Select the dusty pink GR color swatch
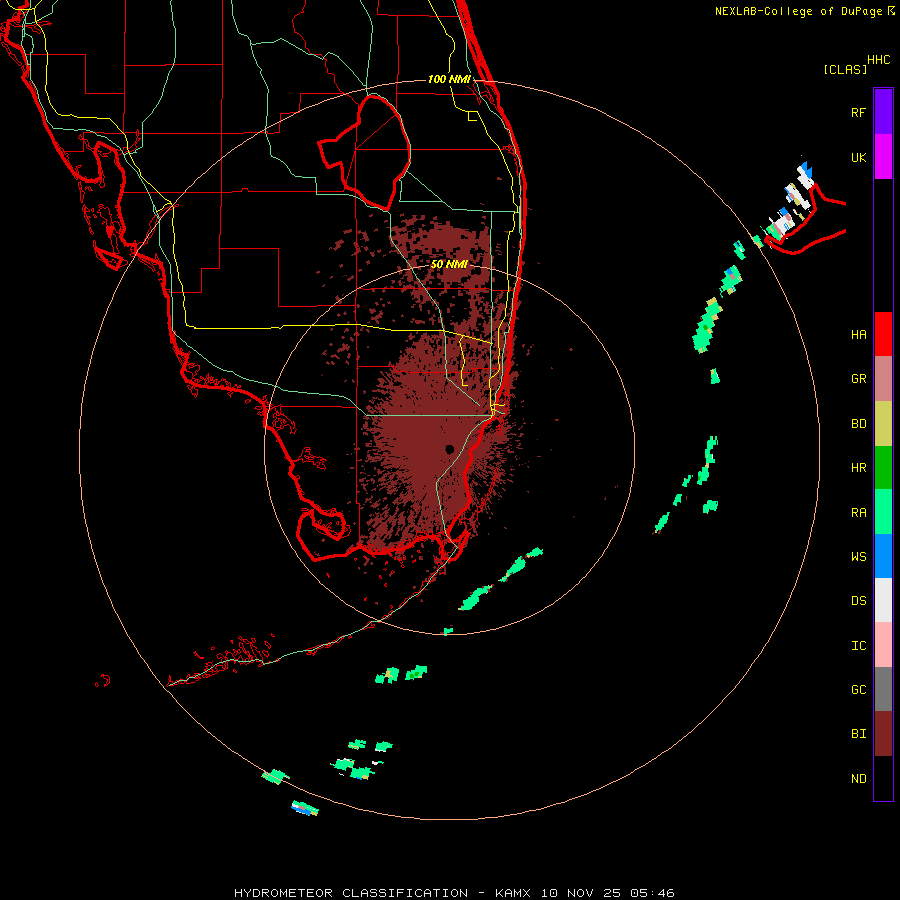 coord(883,379)
